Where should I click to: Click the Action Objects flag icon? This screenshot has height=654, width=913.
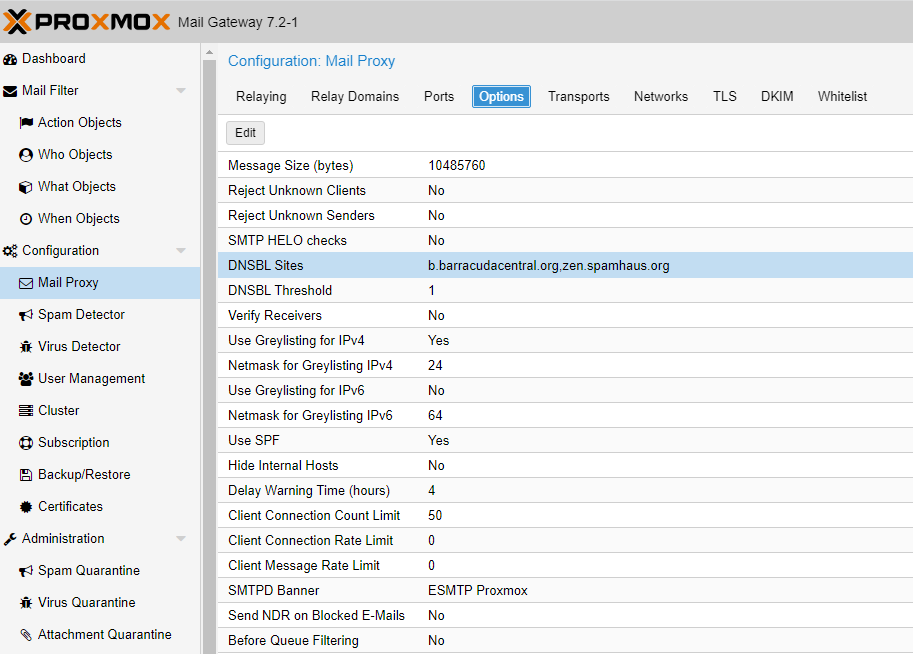click(x=26, y=123)
